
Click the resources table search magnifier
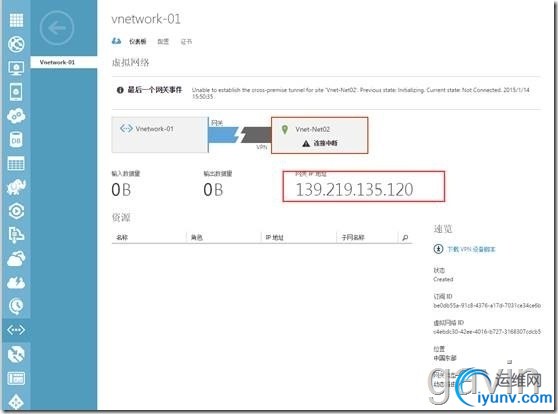click(405, 237)
